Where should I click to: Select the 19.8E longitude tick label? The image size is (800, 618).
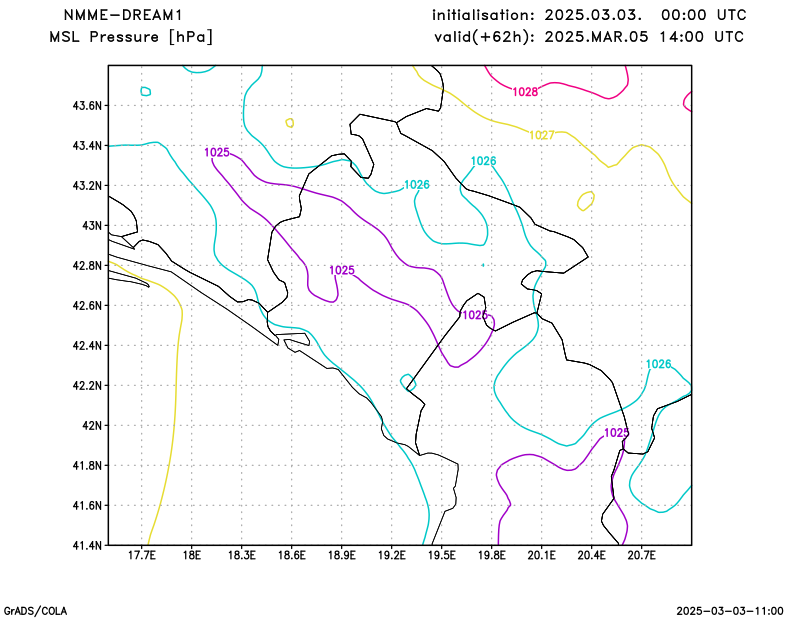492,555
